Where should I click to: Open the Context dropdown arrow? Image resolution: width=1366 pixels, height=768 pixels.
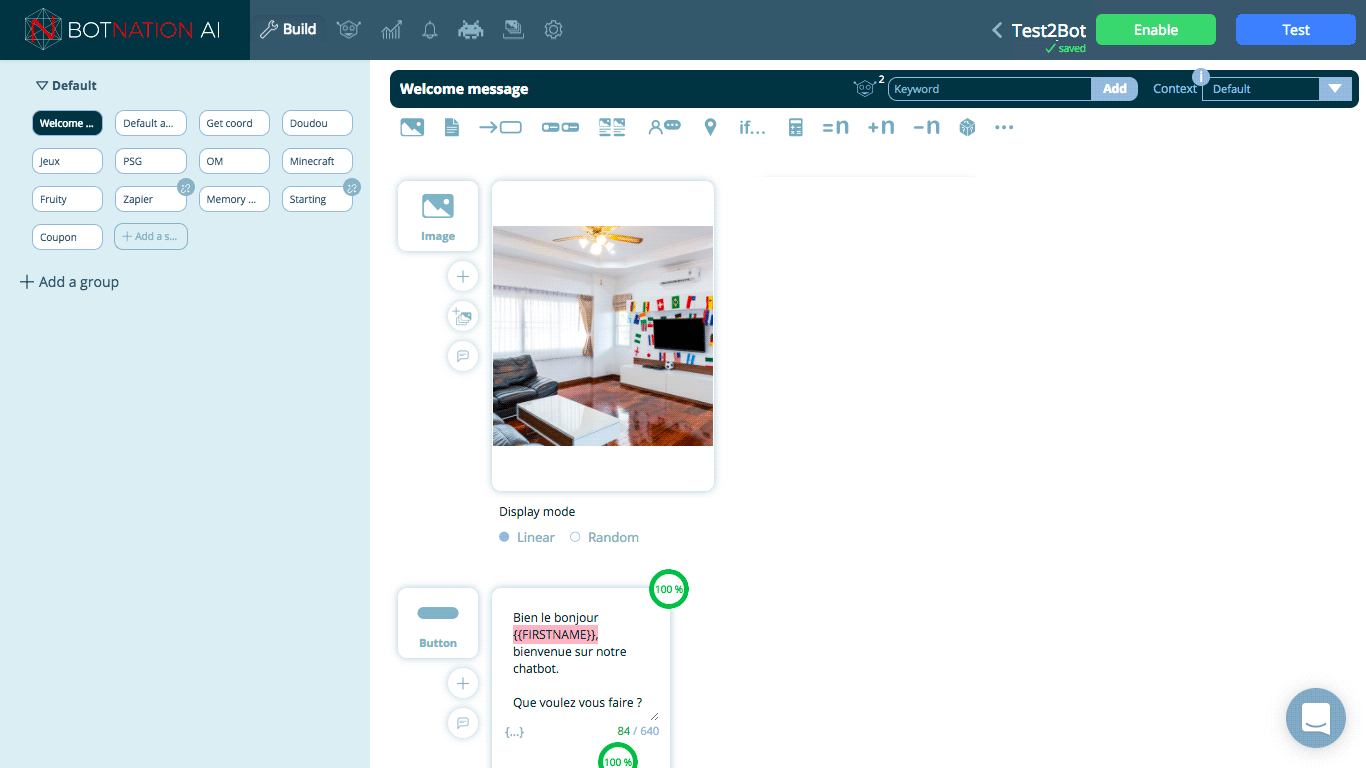click(1334, 88)
